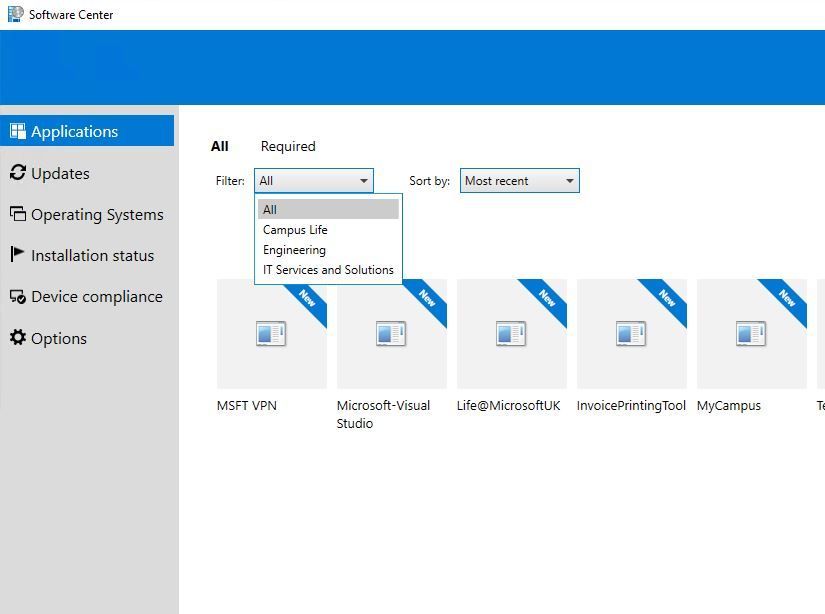The width and height of the screenshot is (825, 614).
Task: Click the Updates refresh-arrows icon
Action: pyautogui.click(x=18, y=173)
